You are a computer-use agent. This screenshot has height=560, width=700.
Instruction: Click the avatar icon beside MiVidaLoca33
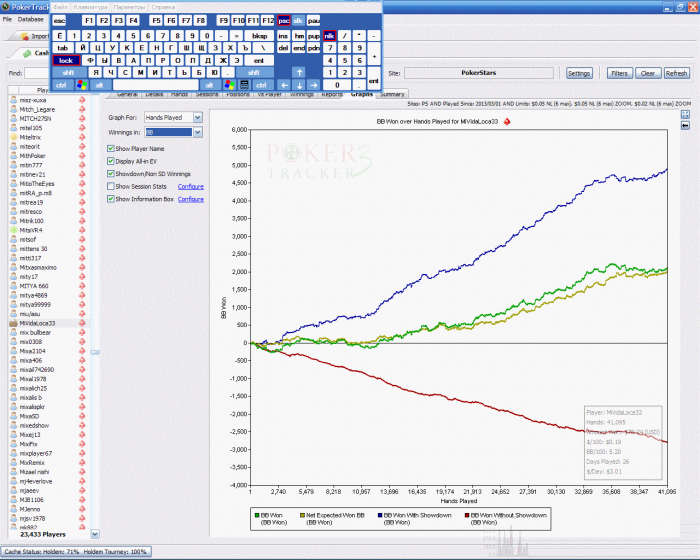pyautogui.click(x=14, y=323)
